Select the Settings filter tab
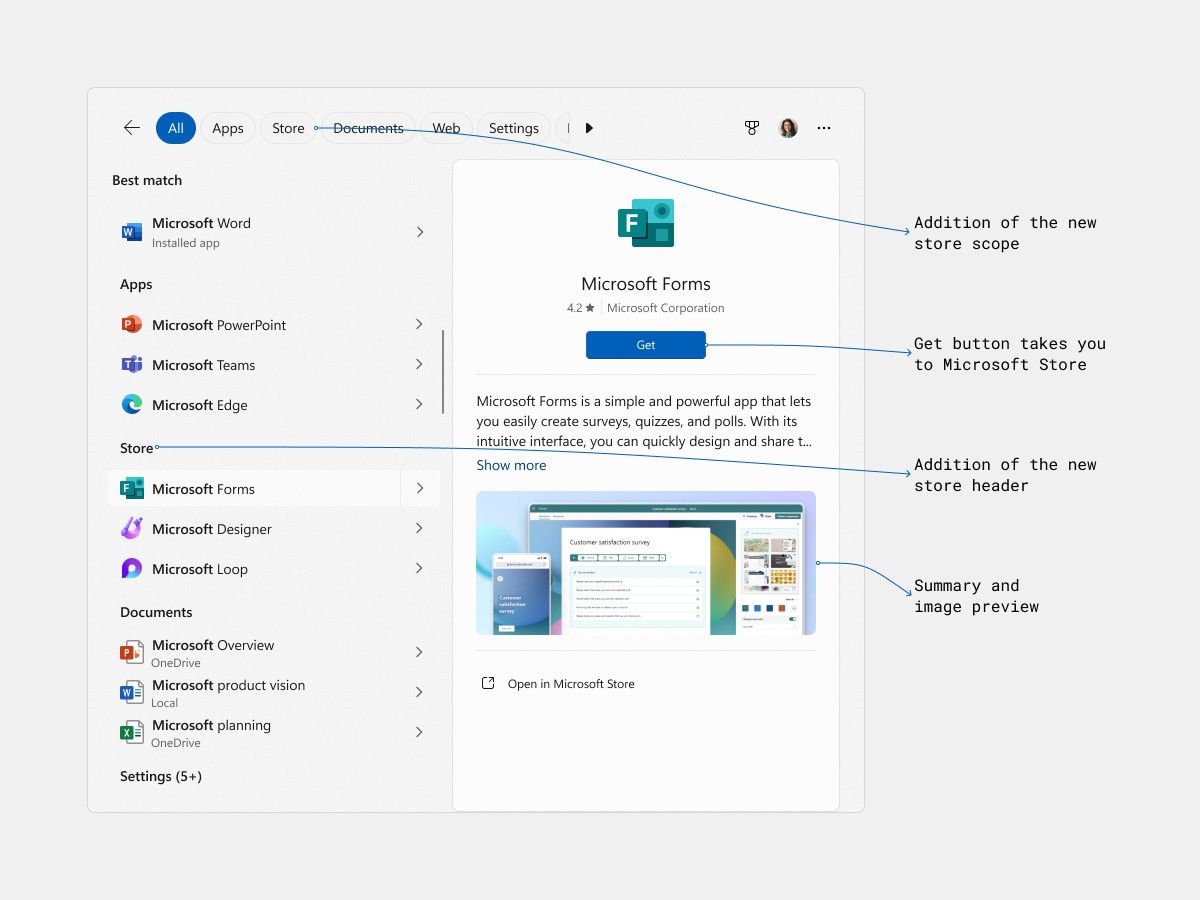Viewport: 1200px width, 900px height. point(514,128)
